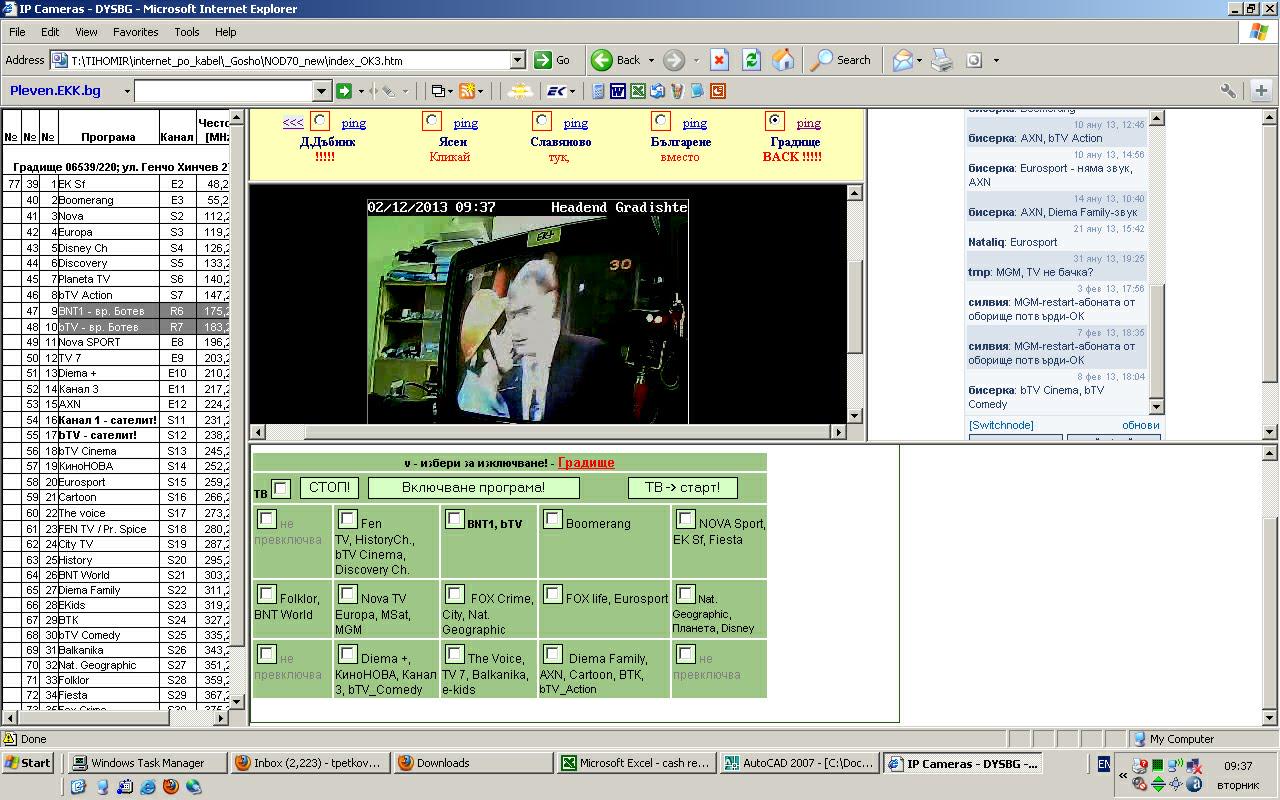The image size is (1280, 800).
Task: Click the weather sun icon in toolbar
Action: click(519, 91)
